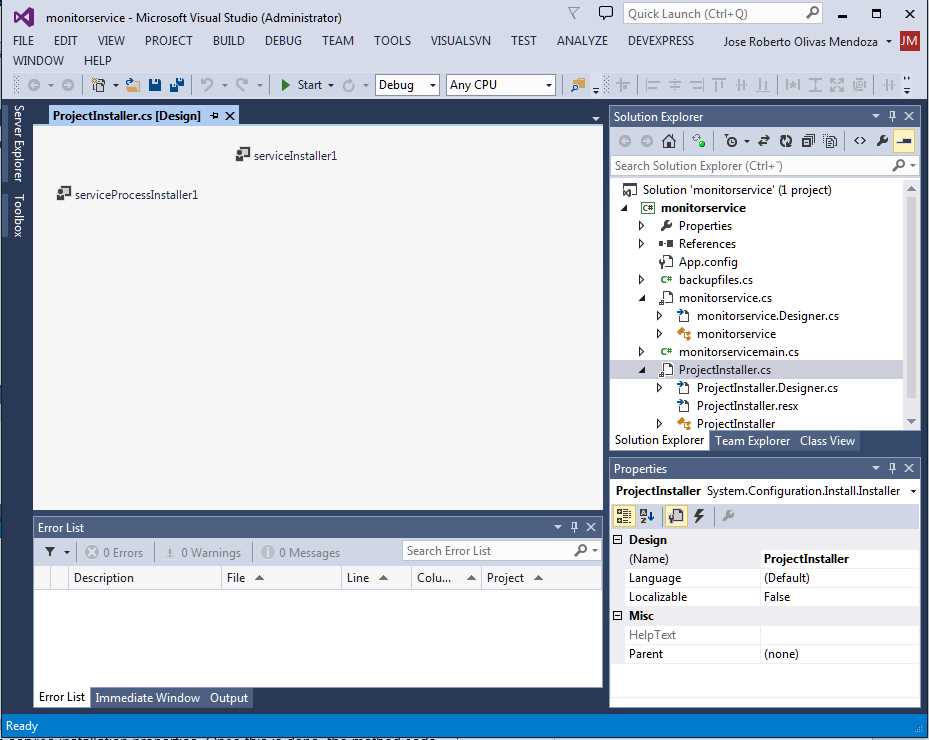Screen dimensions: 929x740
Task: Open the Properties object selector dropdown
Action: [913, 491]
